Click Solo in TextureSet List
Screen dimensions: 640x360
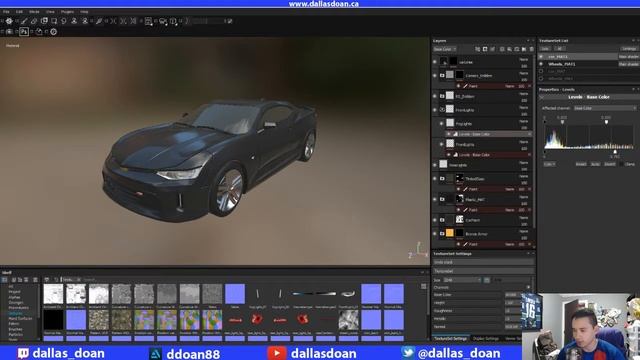(545, 49)
